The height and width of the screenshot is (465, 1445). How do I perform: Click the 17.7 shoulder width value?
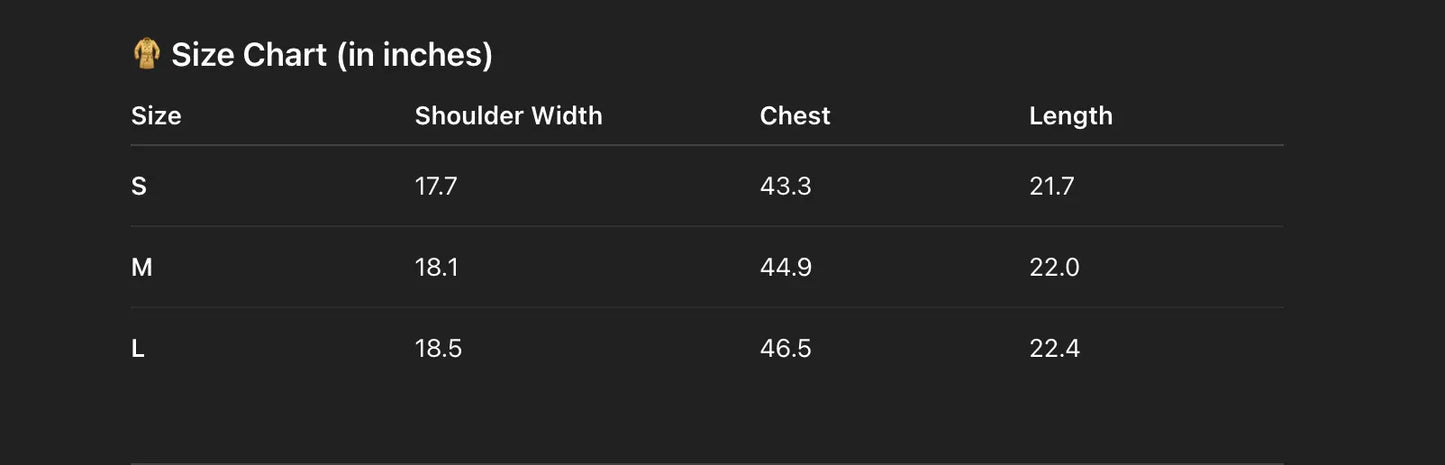coord(436,186)
